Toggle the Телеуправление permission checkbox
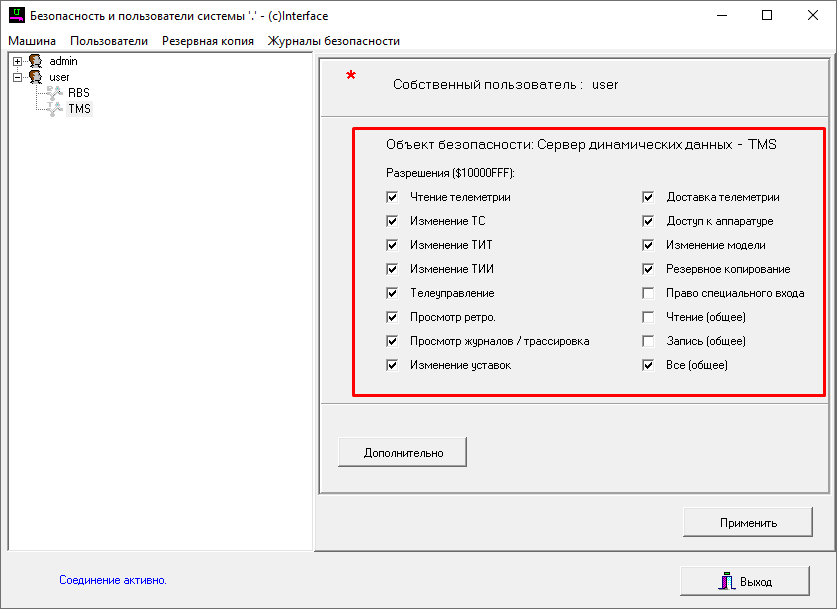837x609 pixels. (392, 293)
